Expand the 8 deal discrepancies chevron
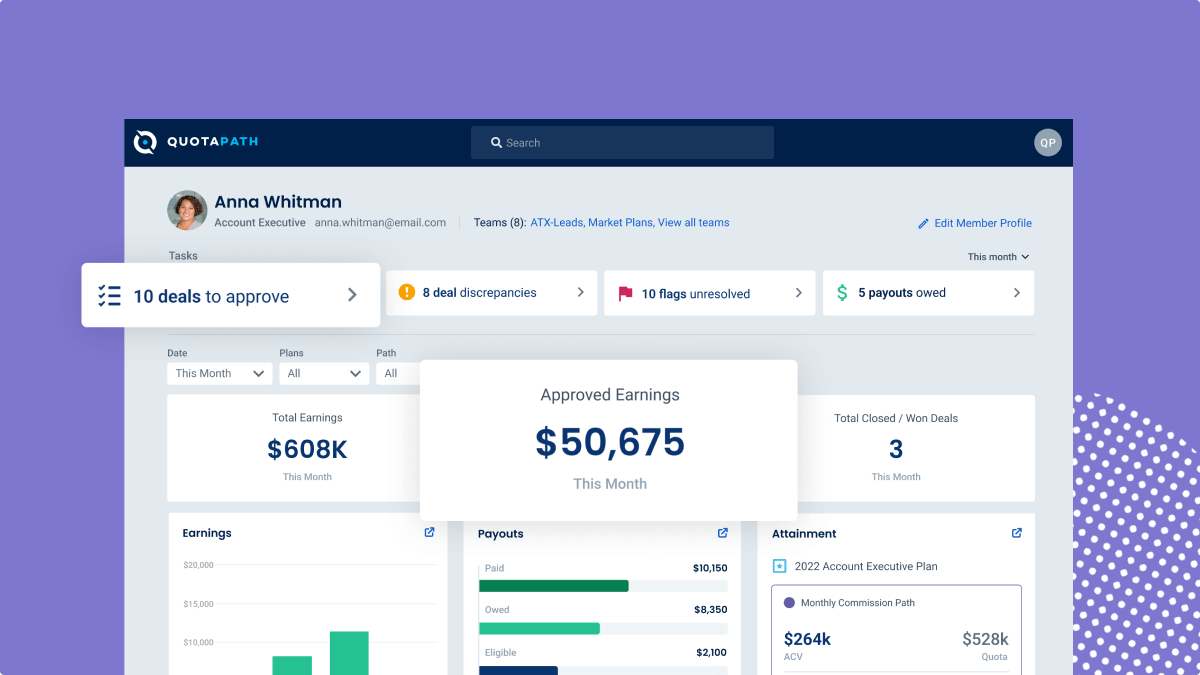1200x675 pixels. coord(581,292)
